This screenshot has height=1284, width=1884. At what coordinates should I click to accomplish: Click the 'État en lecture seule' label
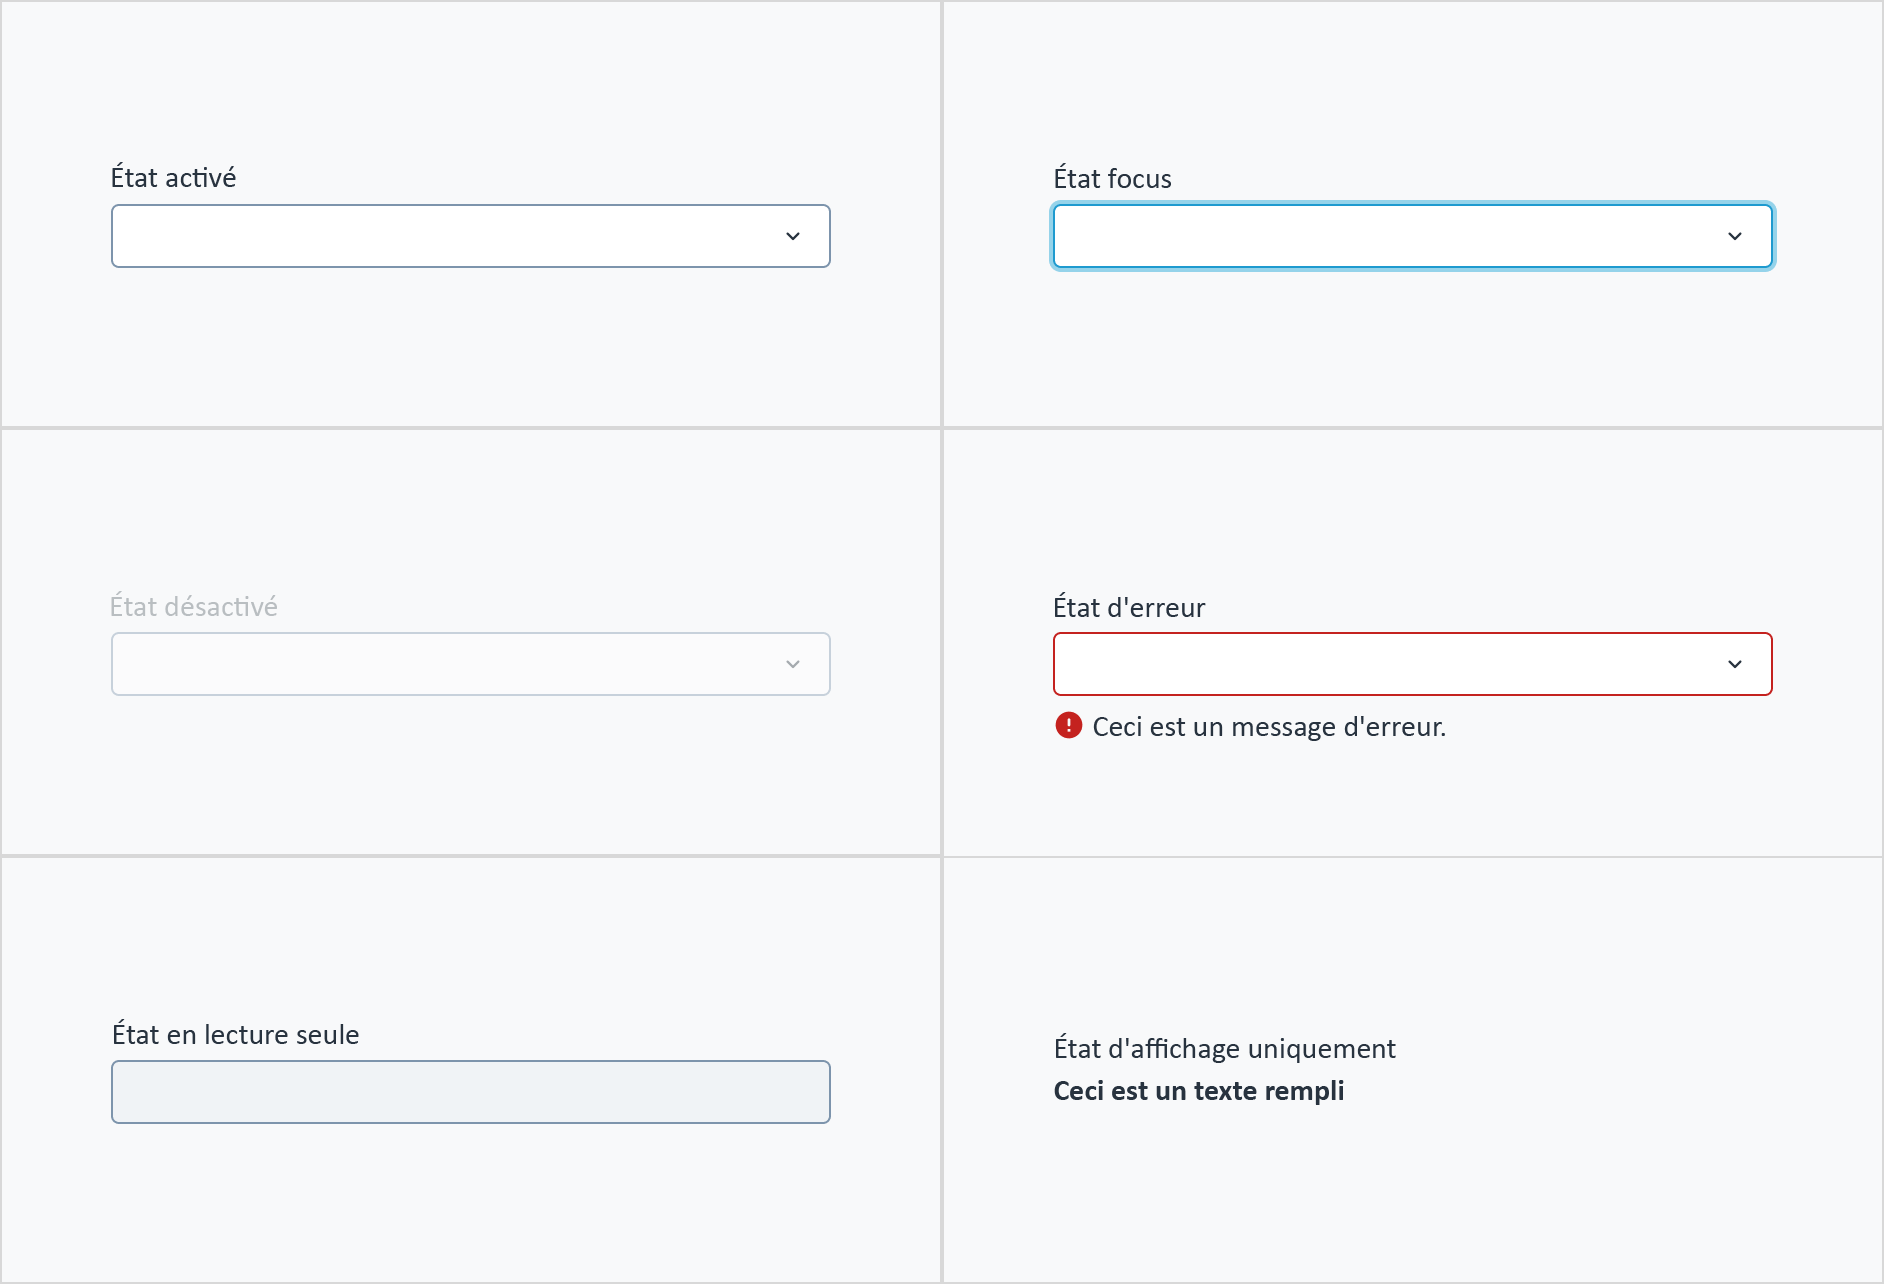[x=235, y=1034]
